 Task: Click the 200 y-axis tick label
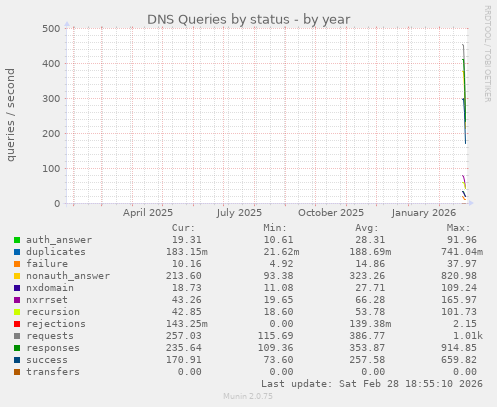(51, 134)
